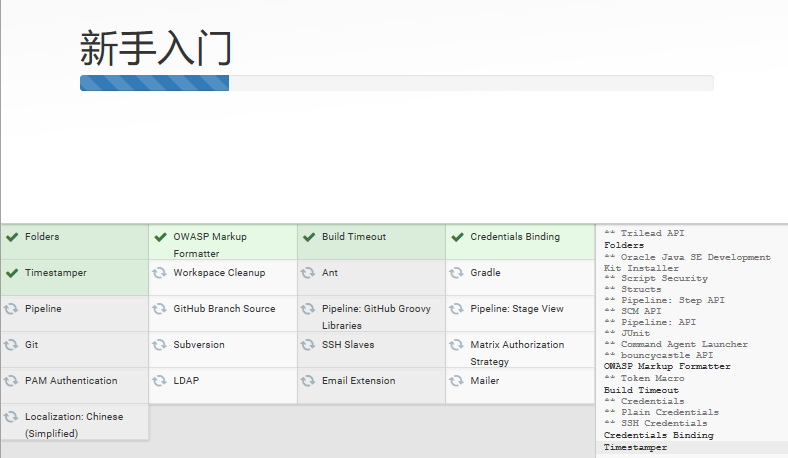Click the bouncycastle API log line
The width and height of the screenshot is (788, 458).
coord(659,356)
